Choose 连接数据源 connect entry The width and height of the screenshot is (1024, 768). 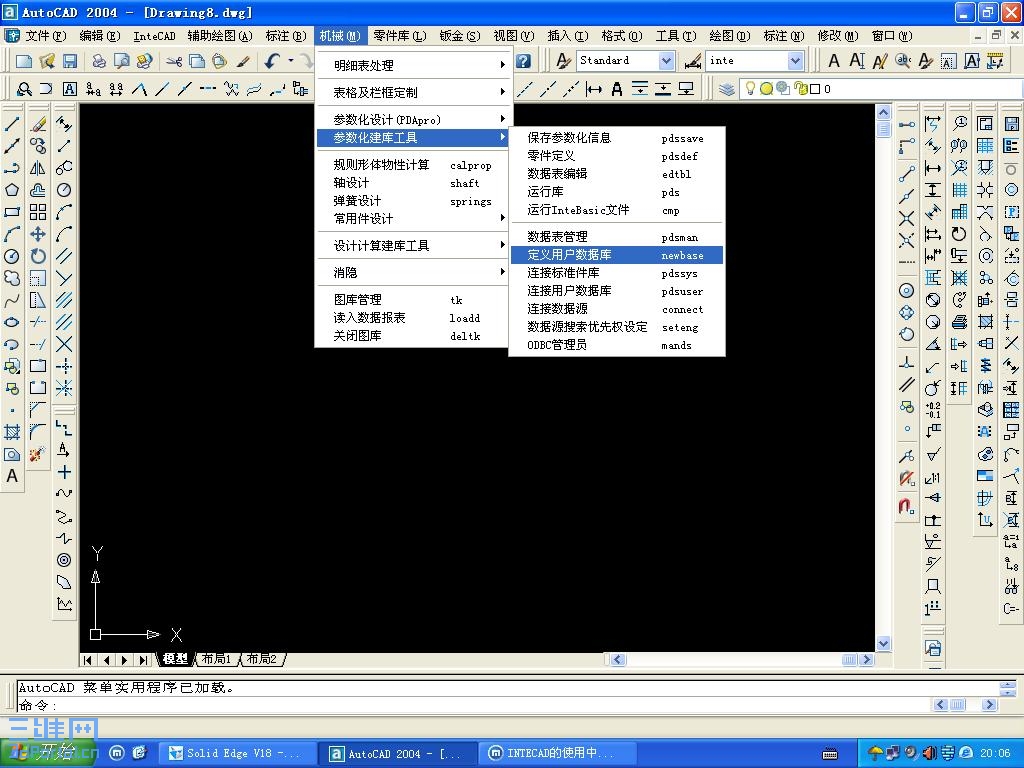point(617,309)
